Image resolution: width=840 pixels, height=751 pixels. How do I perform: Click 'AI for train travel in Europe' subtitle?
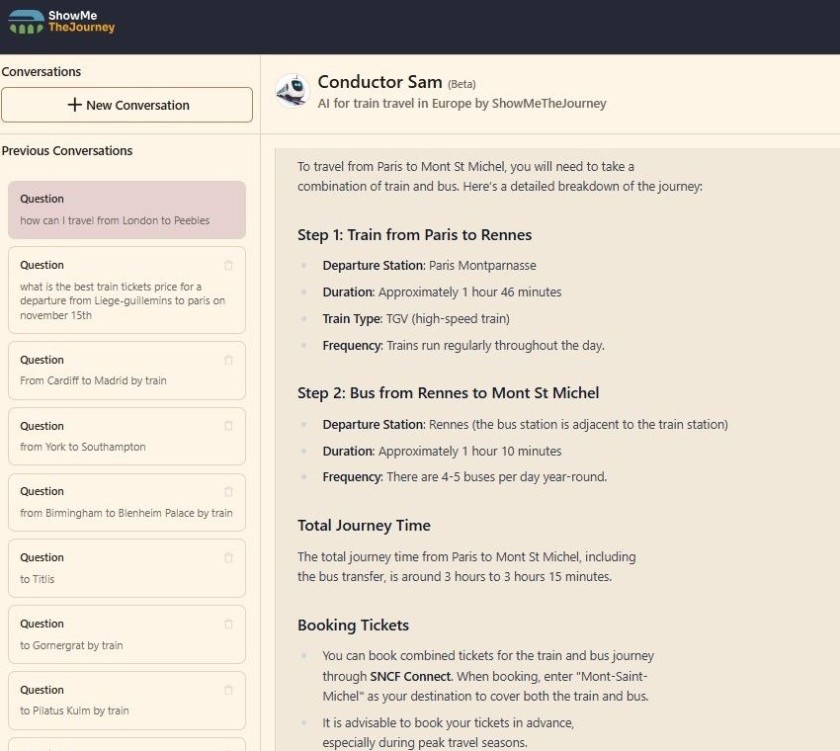[462, 103]
